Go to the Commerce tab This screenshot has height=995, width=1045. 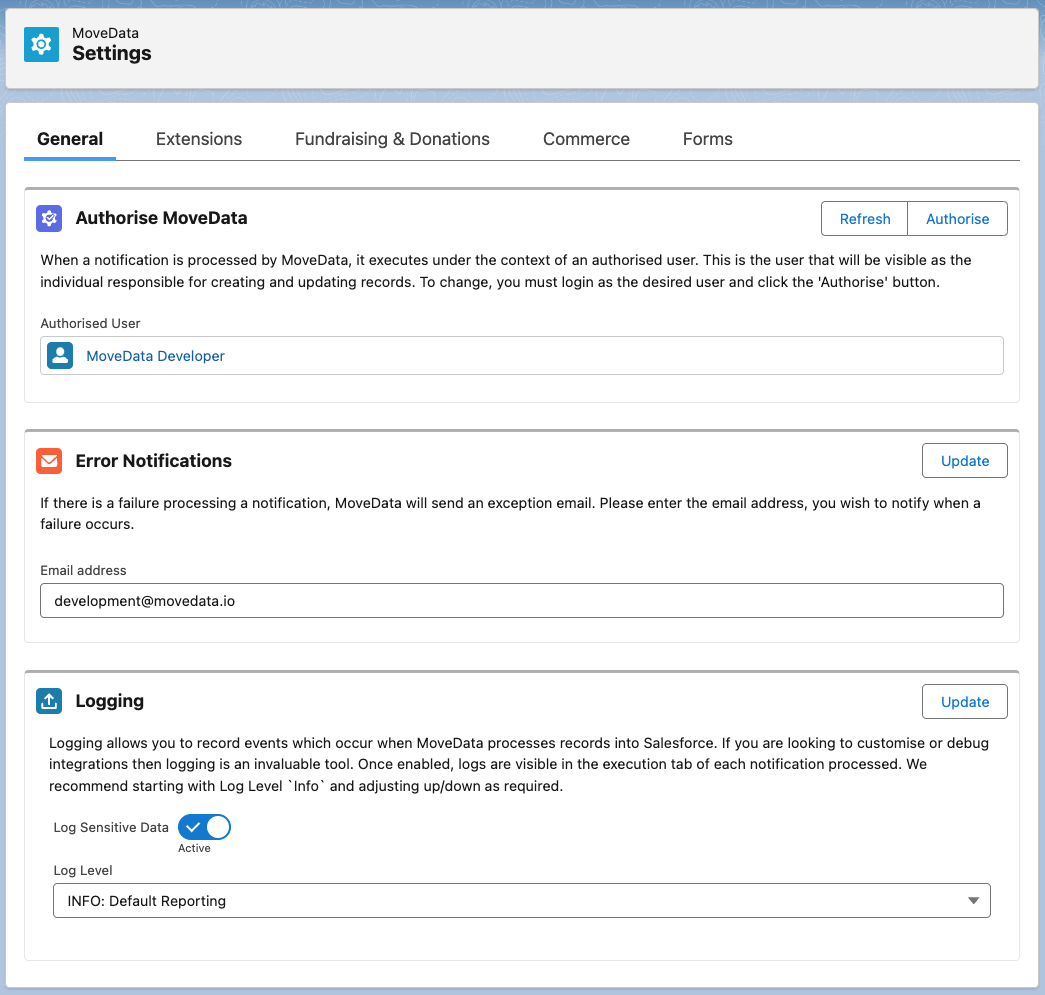[x=586, y=139]
